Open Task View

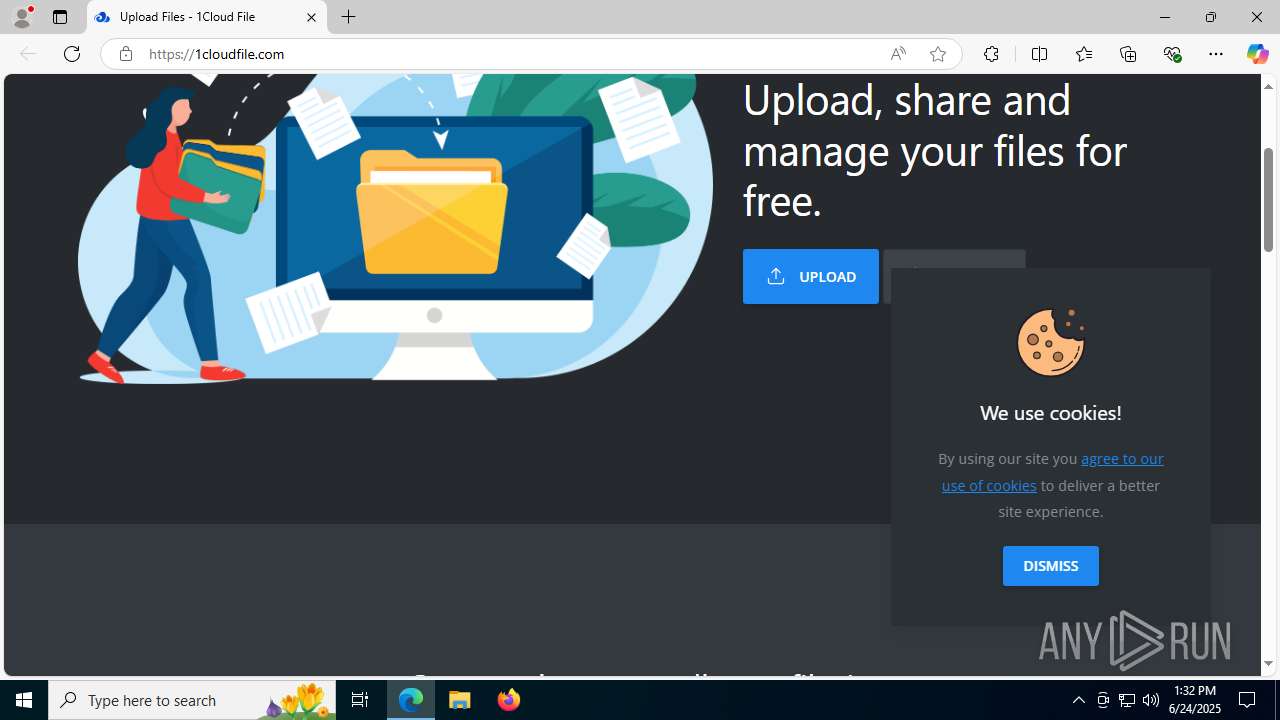tap(360, 700)
